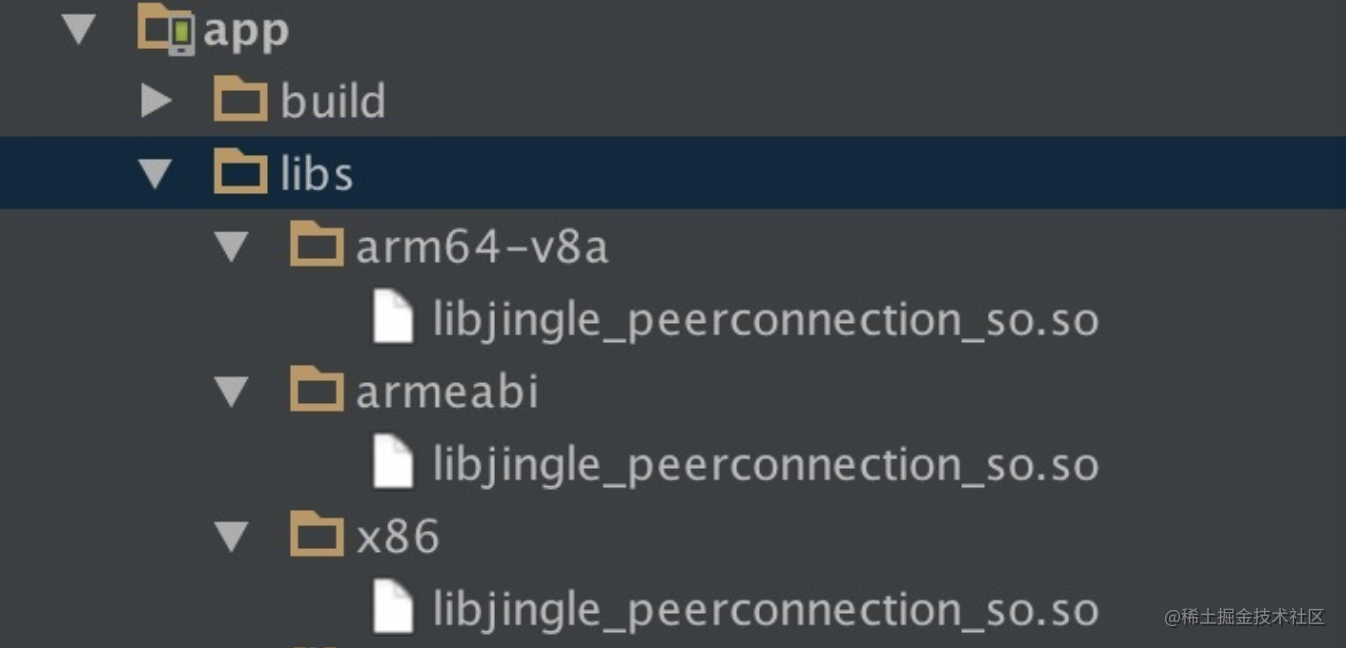Click the build folder icon

pos(240,100)
